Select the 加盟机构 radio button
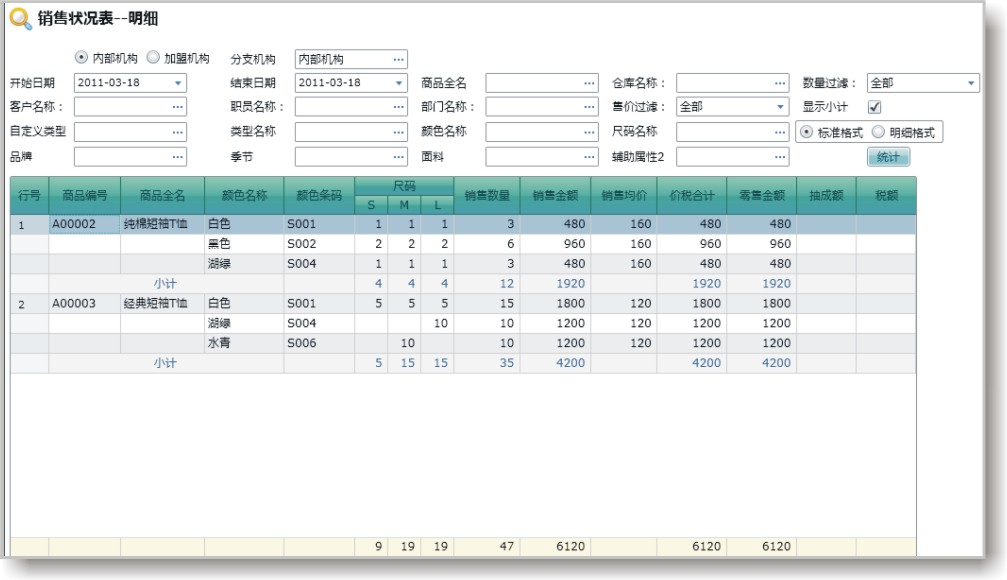The image size is (1007, 580). pos(154,57)
